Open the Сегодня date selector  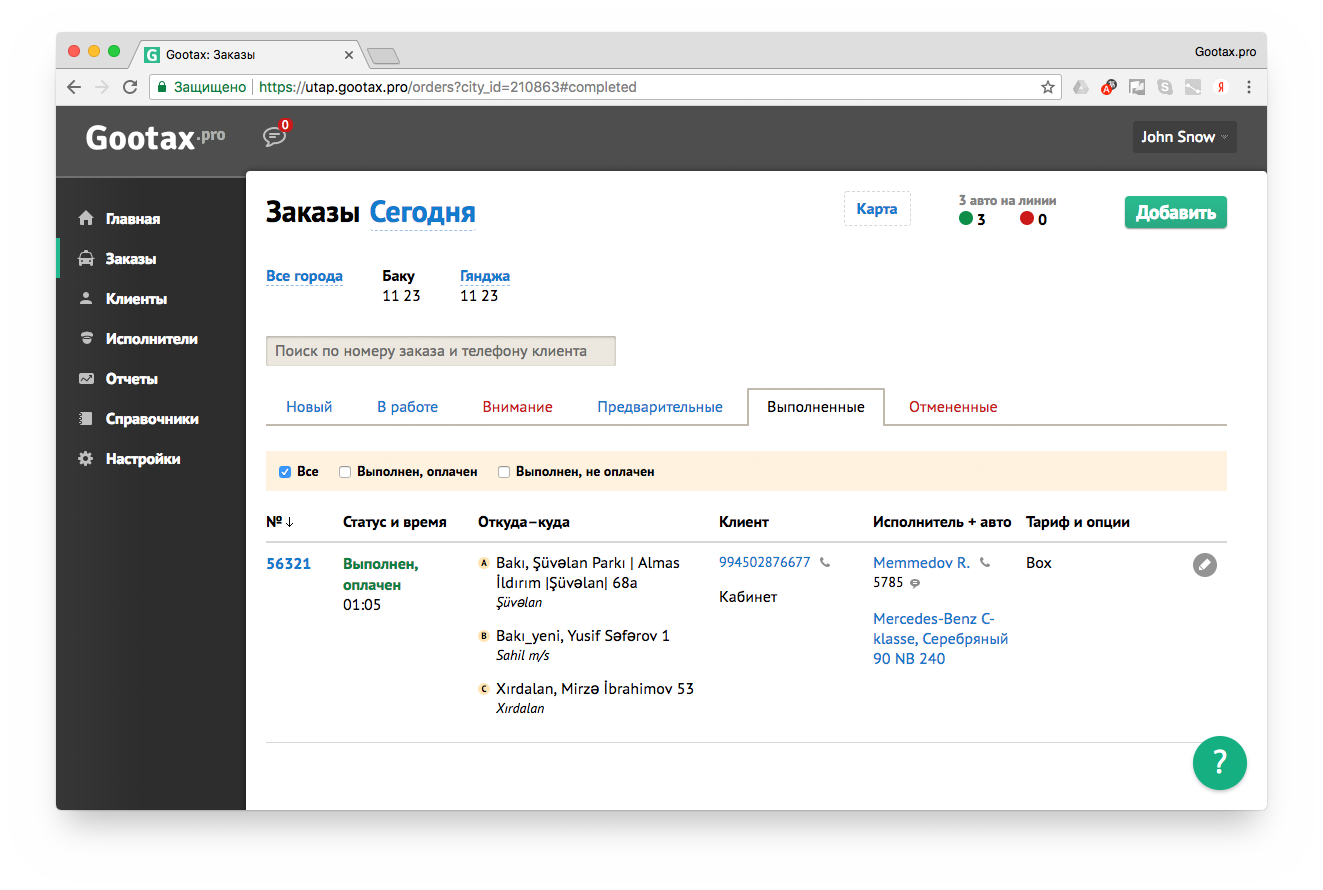click(423, 212)
